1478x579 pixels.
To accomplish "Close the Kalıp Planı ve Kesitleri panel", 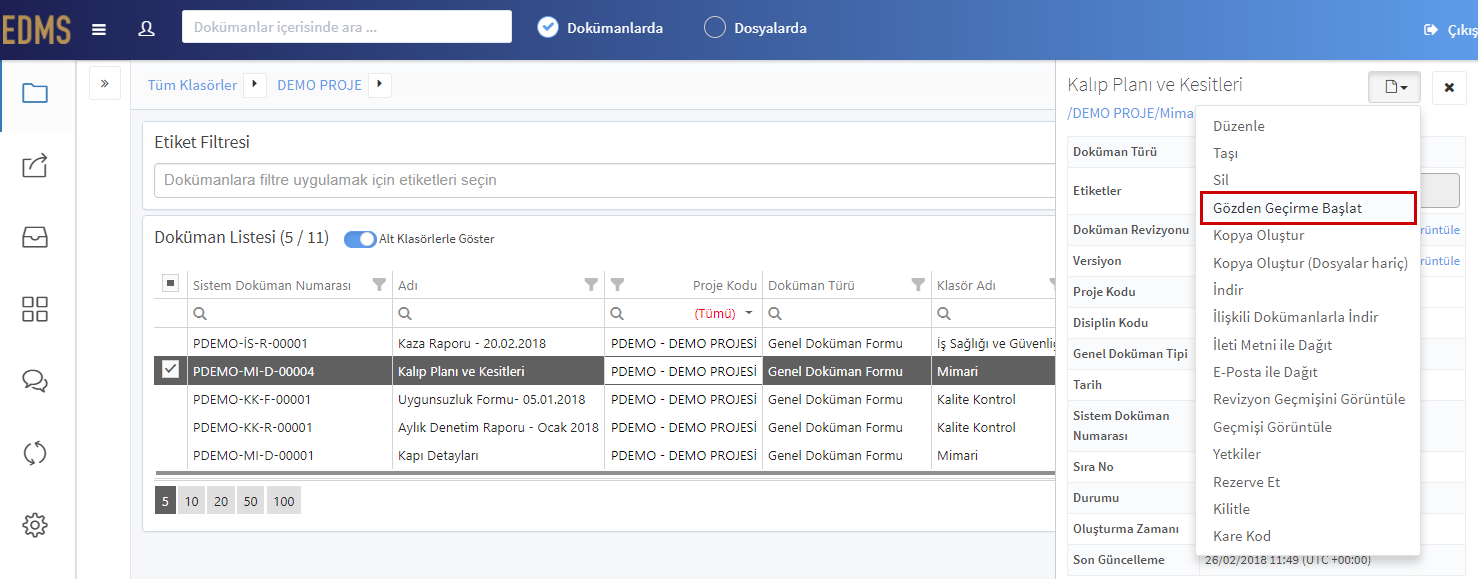I will 1449,88.
